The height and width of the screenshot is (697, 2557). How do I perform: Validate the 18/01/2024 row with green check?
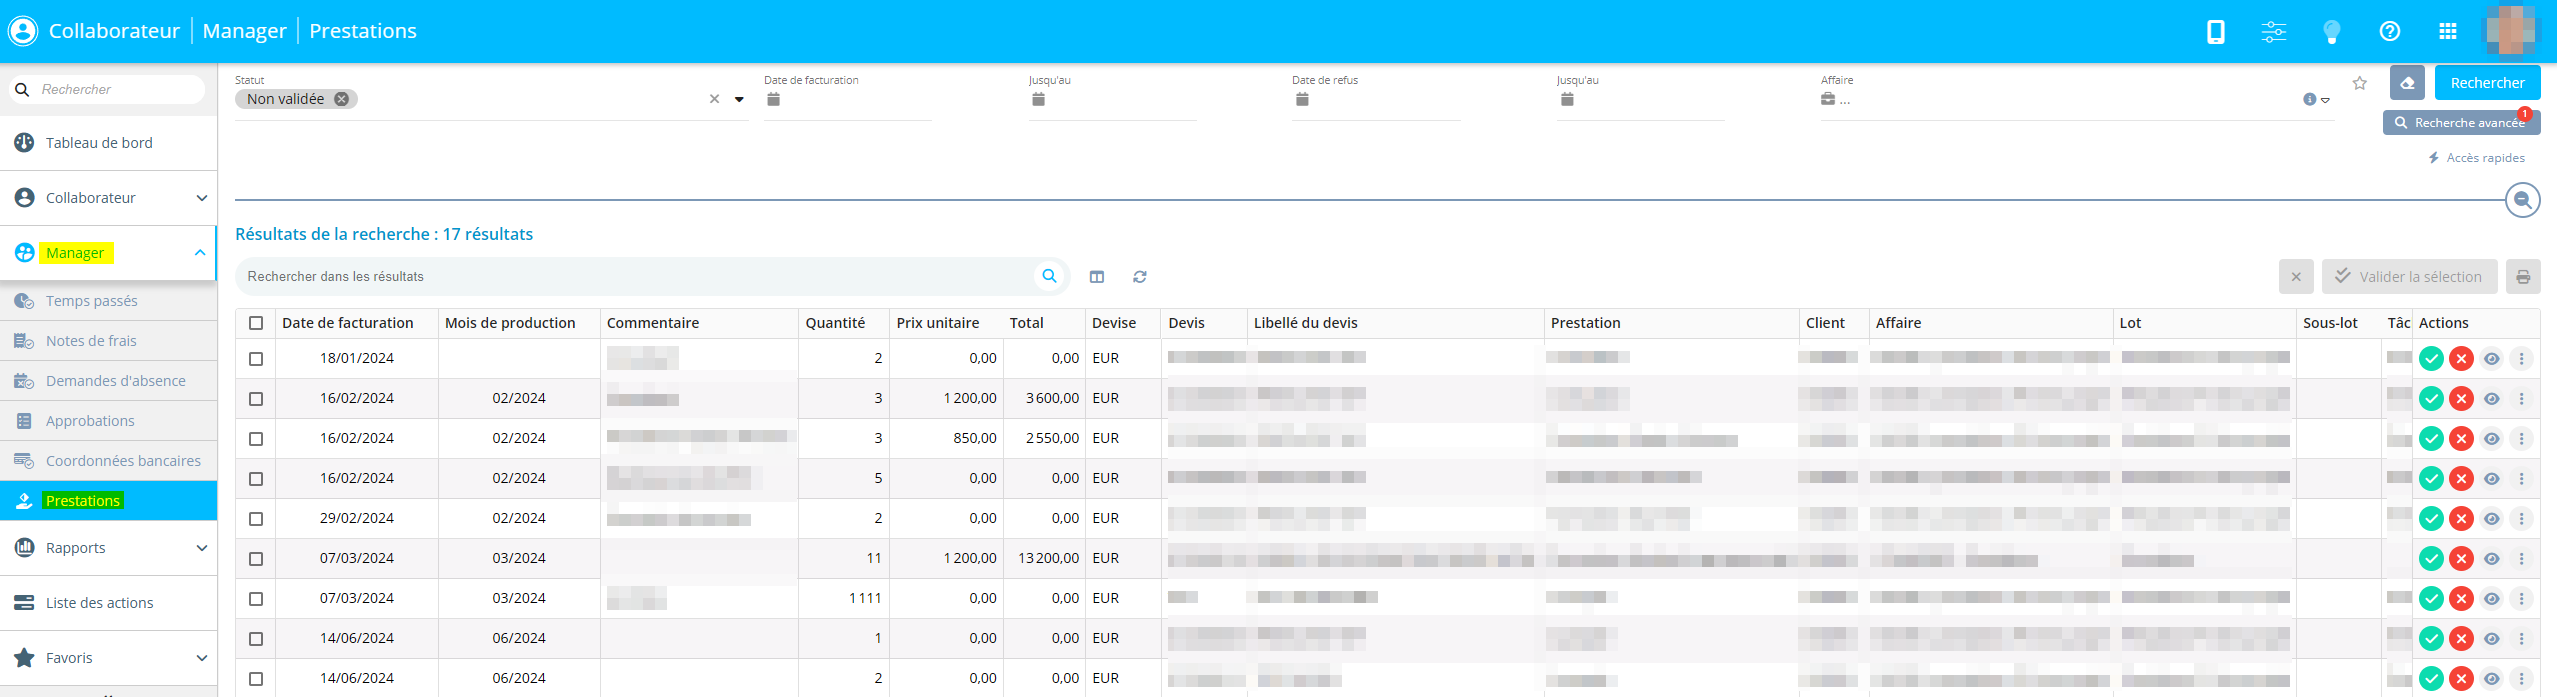pos(2431,359)
